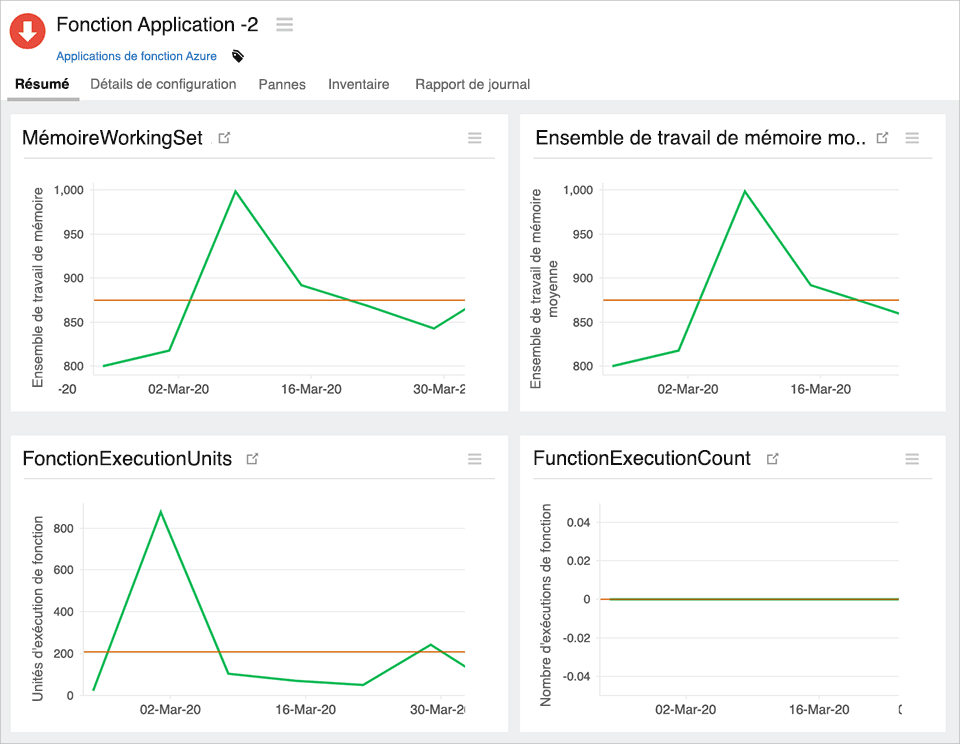
Task: Open the Inventaire tab
Action: pos(358,85)
